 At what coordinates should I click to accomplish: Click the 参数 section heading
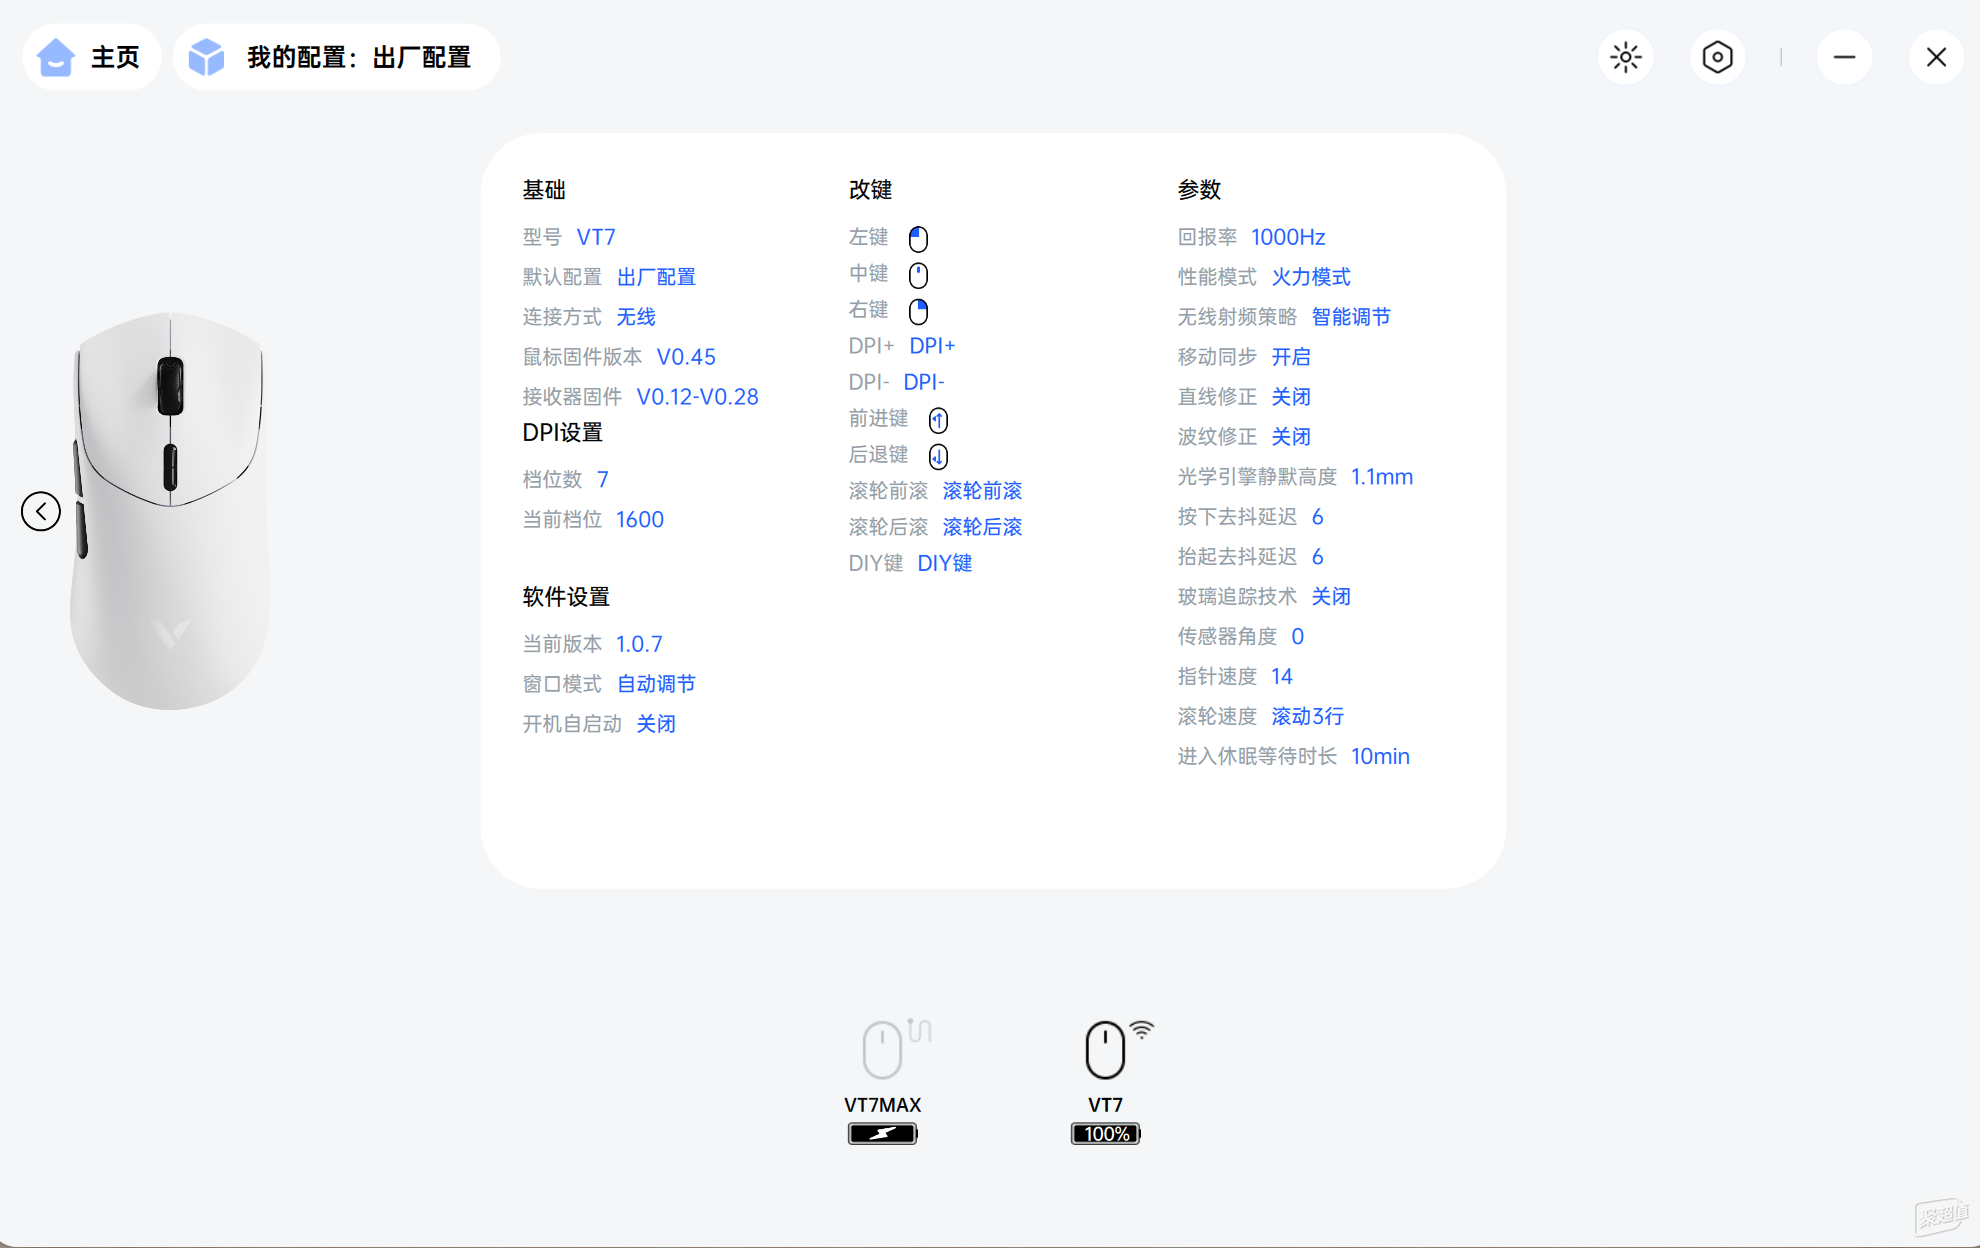point(1199,190)
